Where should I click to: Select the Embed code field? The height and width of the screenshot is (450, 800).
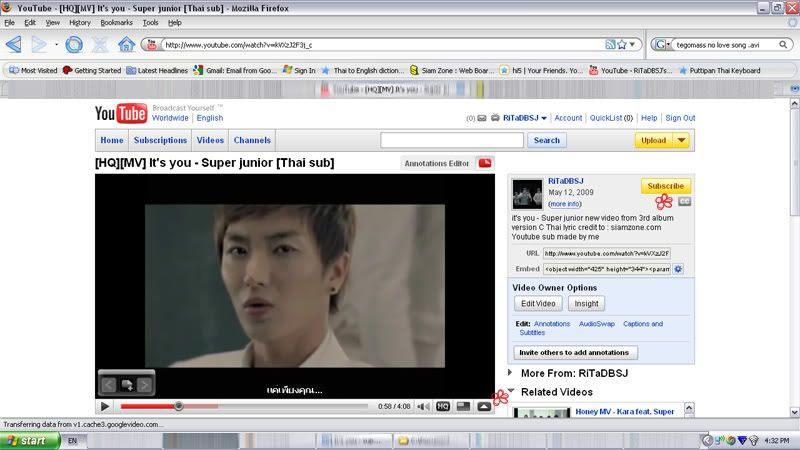click(x=606, y=269)
